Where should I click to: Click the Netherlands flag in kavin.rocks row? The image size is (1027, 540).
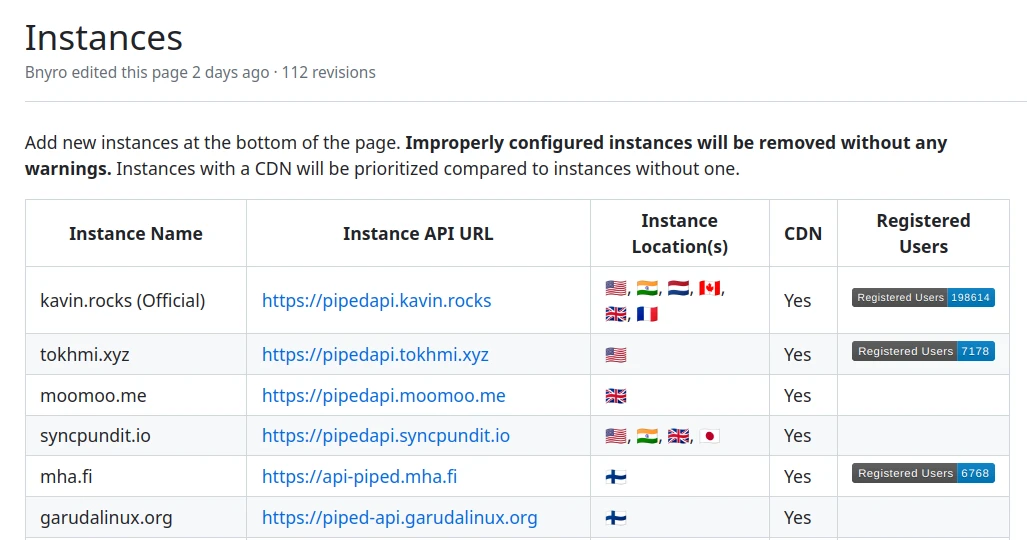(678, 288)
